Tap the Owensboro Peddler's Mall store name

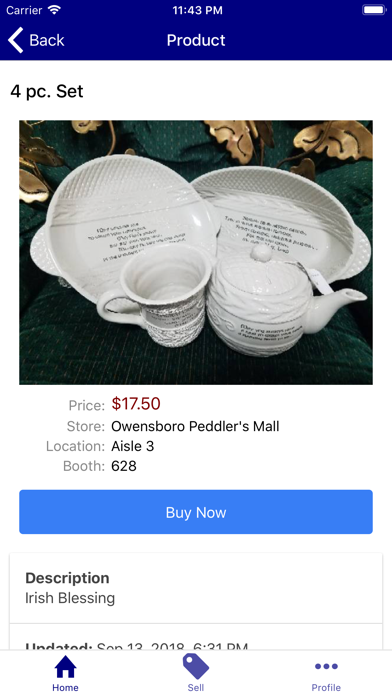tap(195, 427)
